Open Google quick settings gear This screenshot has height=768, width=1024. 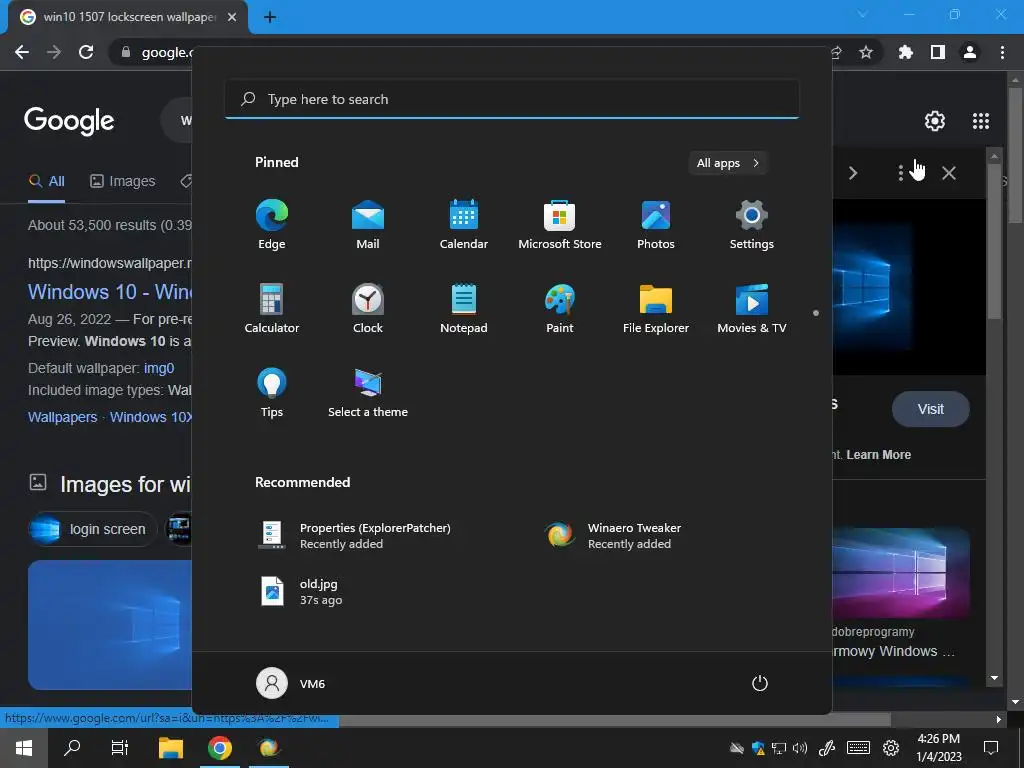pos(935,121)
